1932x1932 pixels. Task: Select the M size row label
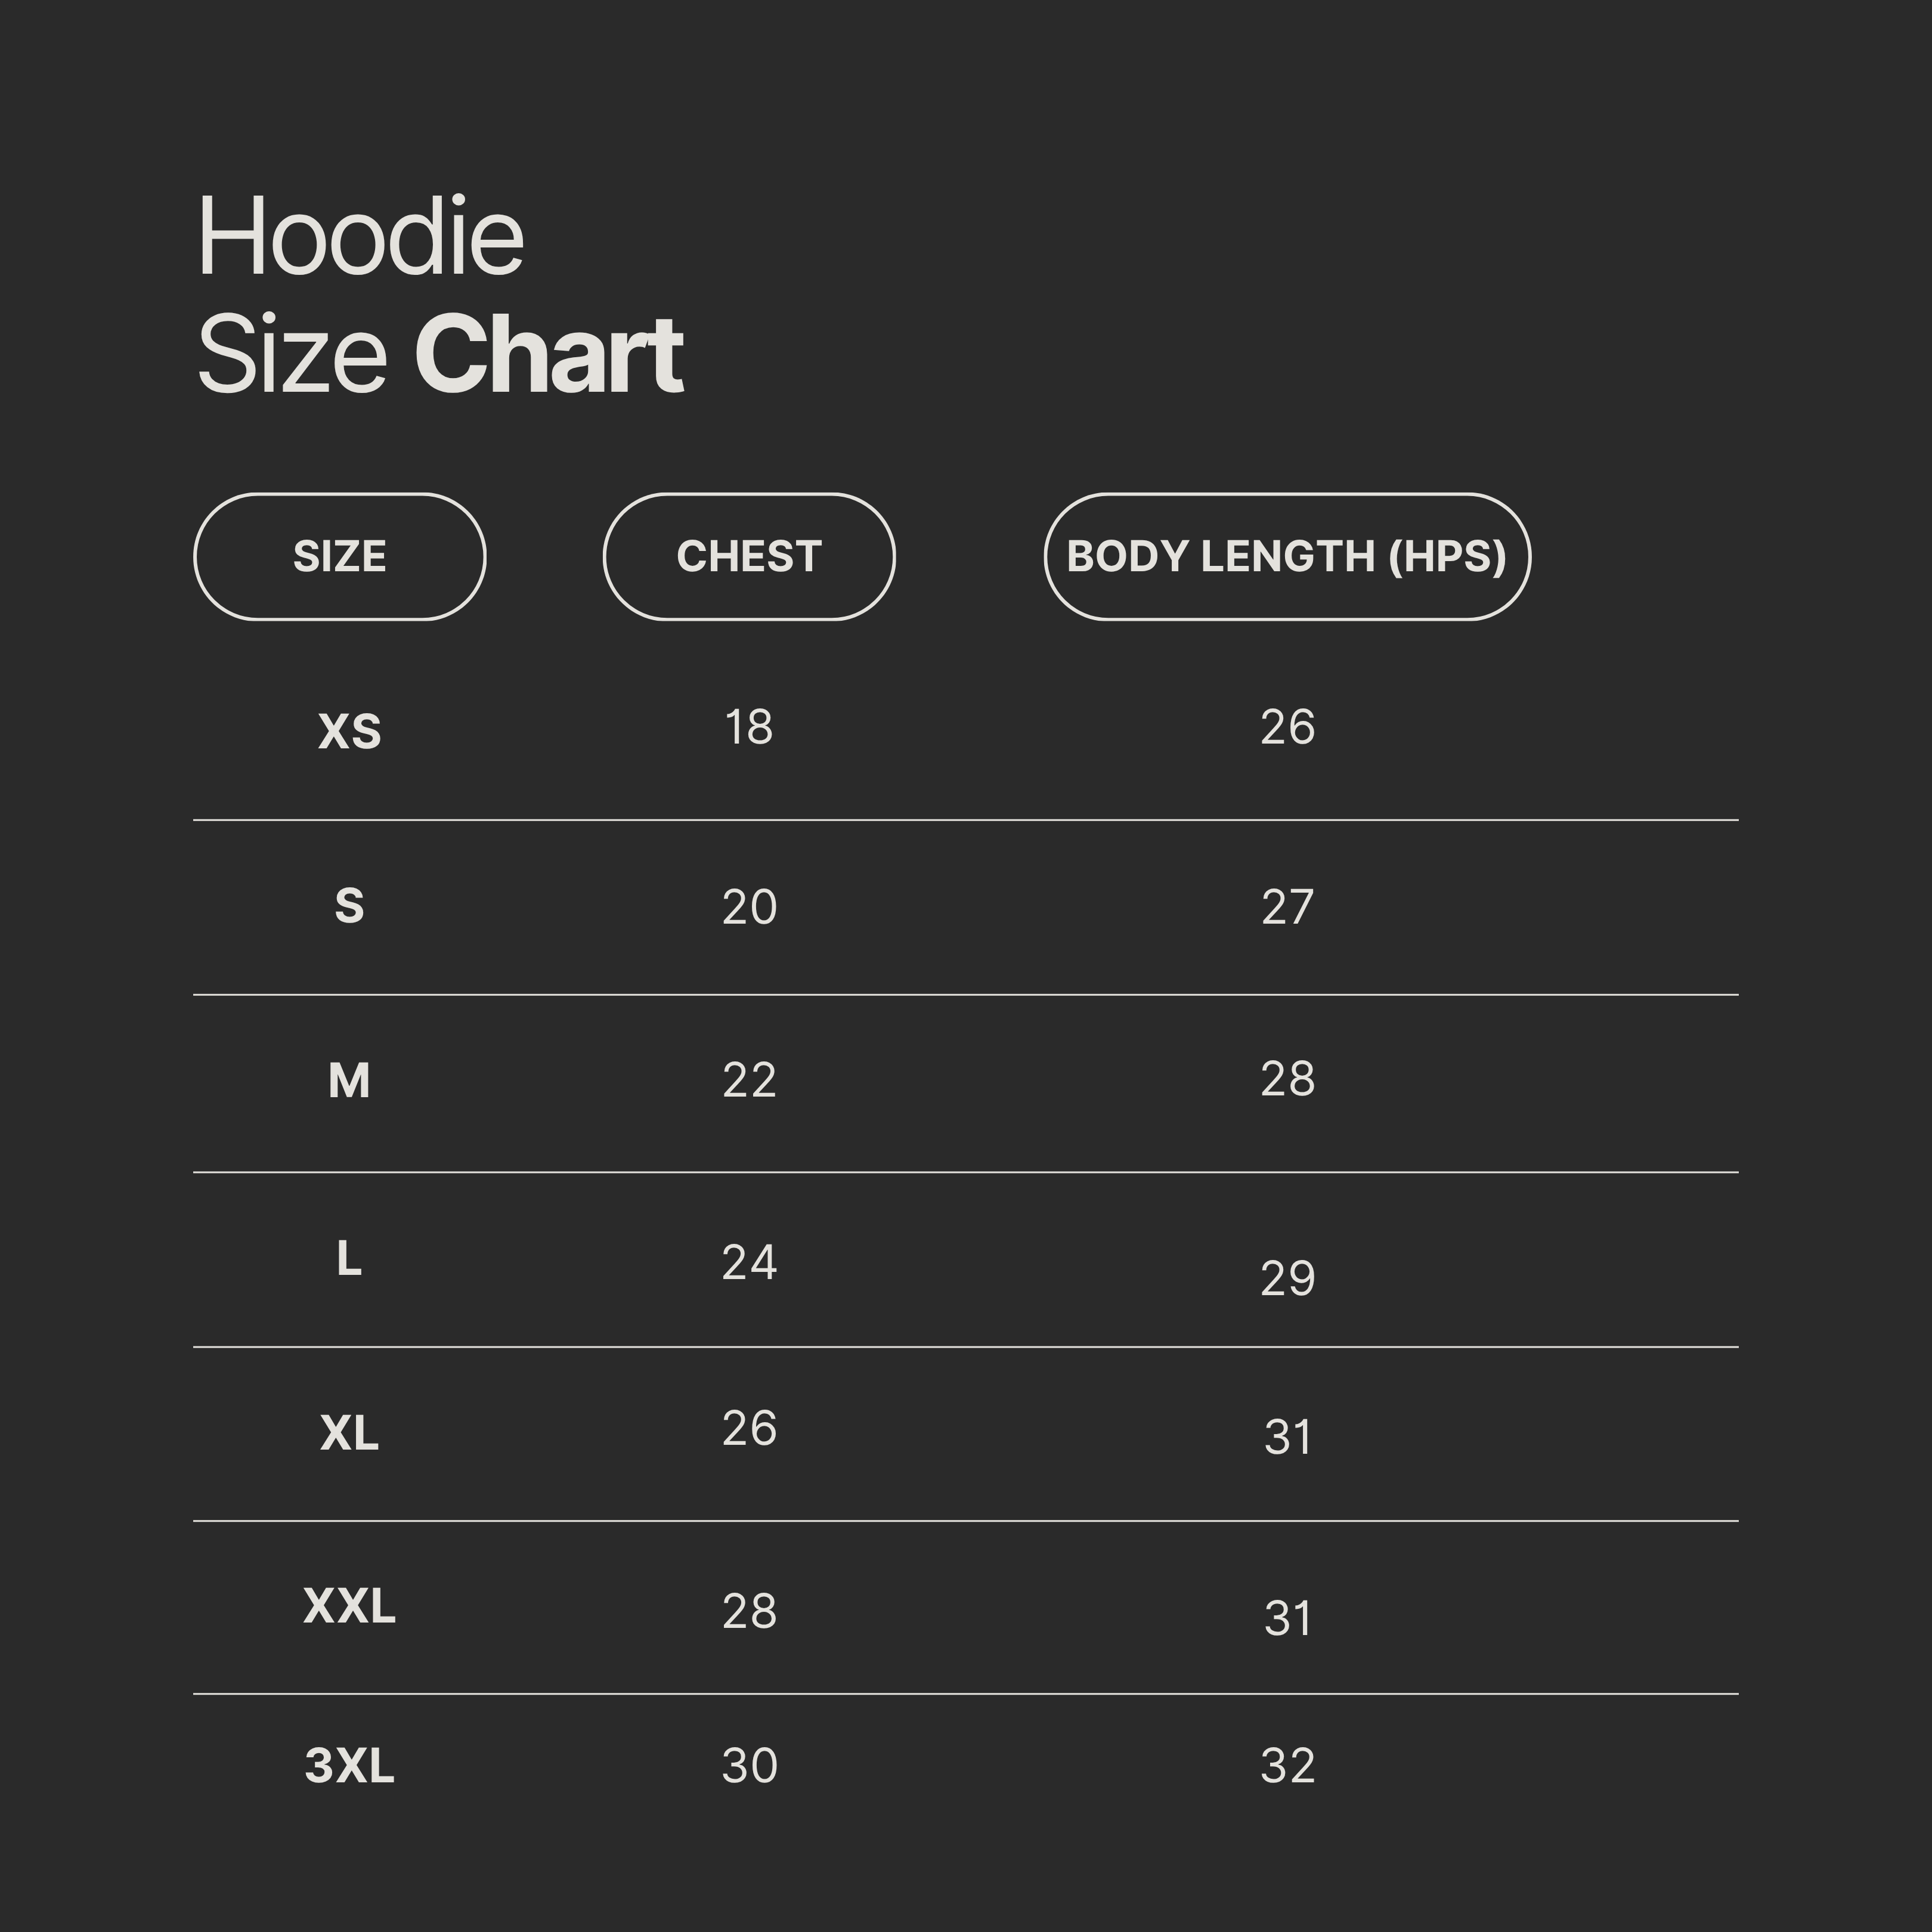coord(349,1080)
